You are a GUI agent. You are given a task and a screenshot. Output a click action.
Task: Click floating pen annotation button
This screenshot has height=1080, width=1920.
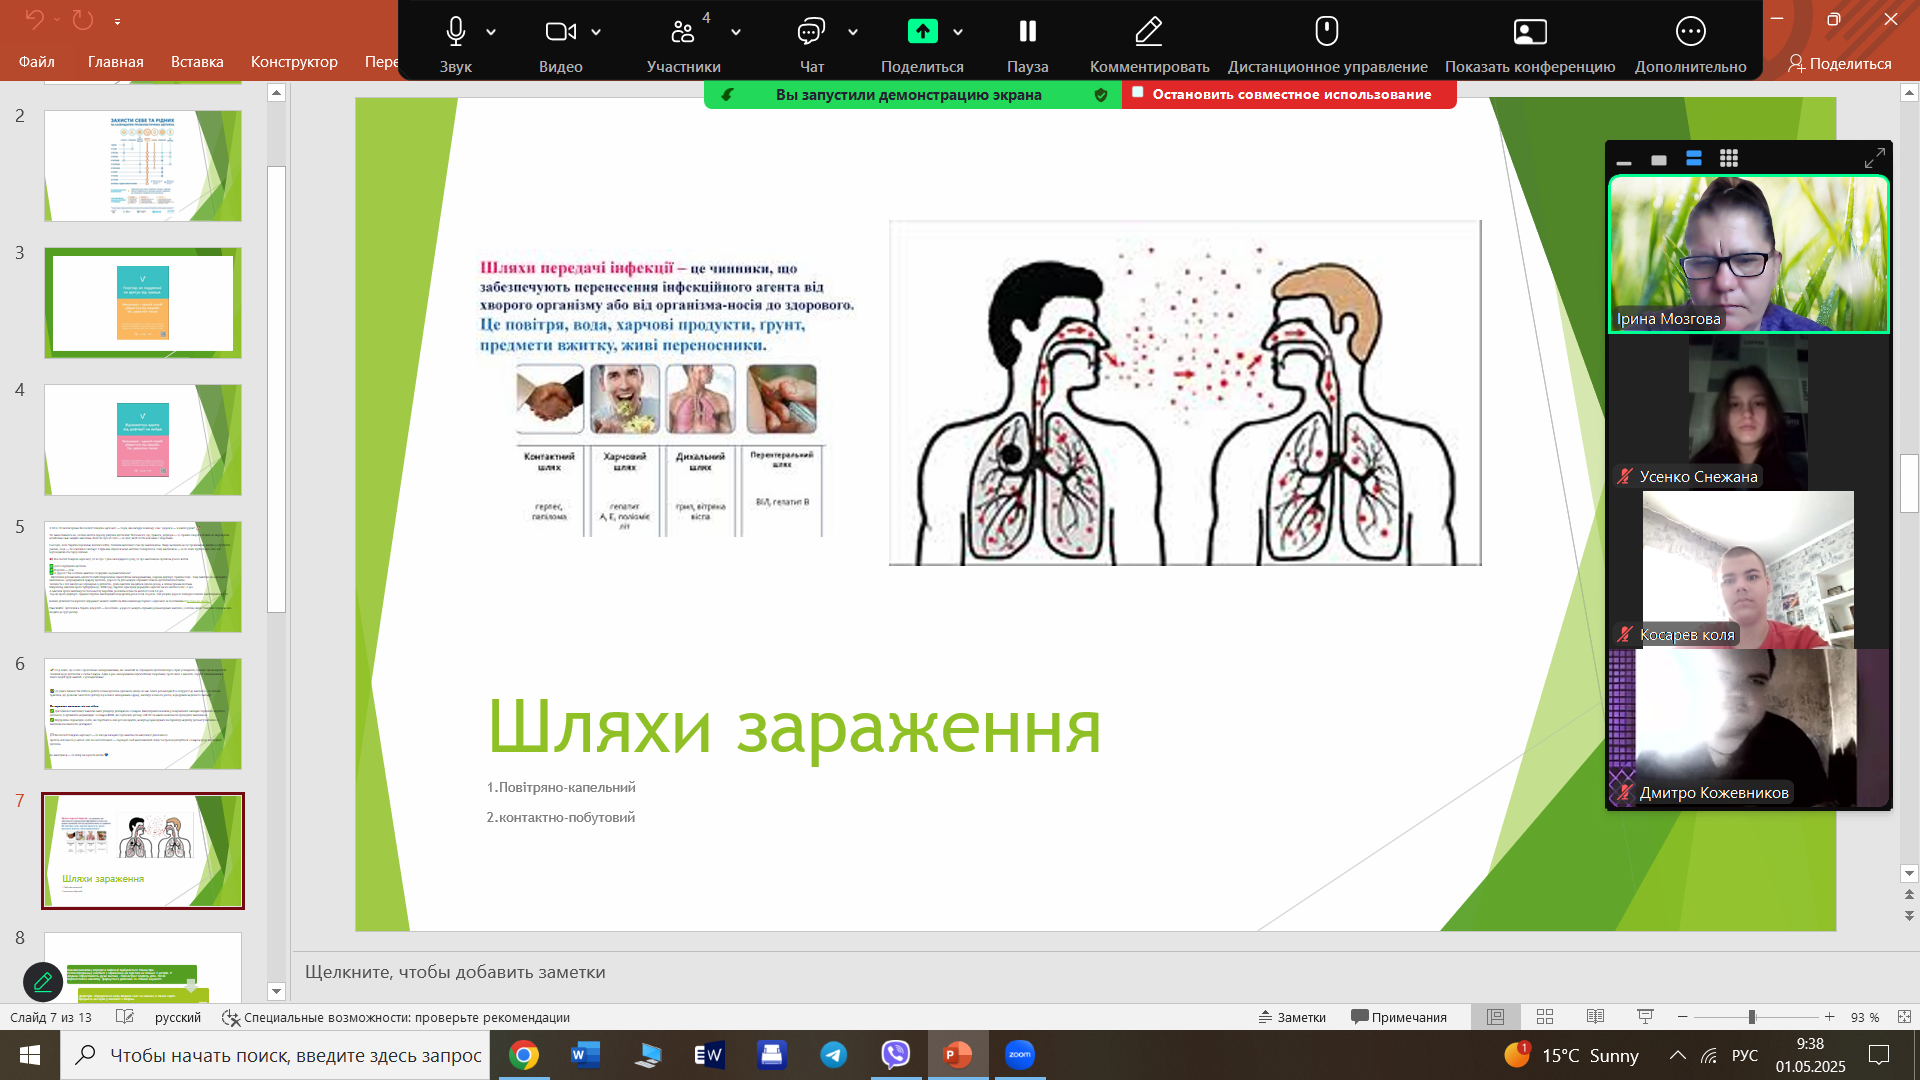43,982
